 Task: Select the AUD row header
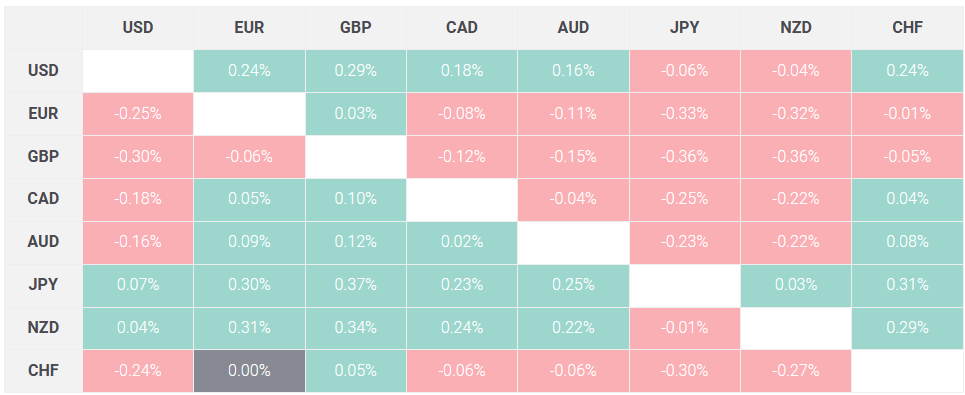(x=43, y=242)
